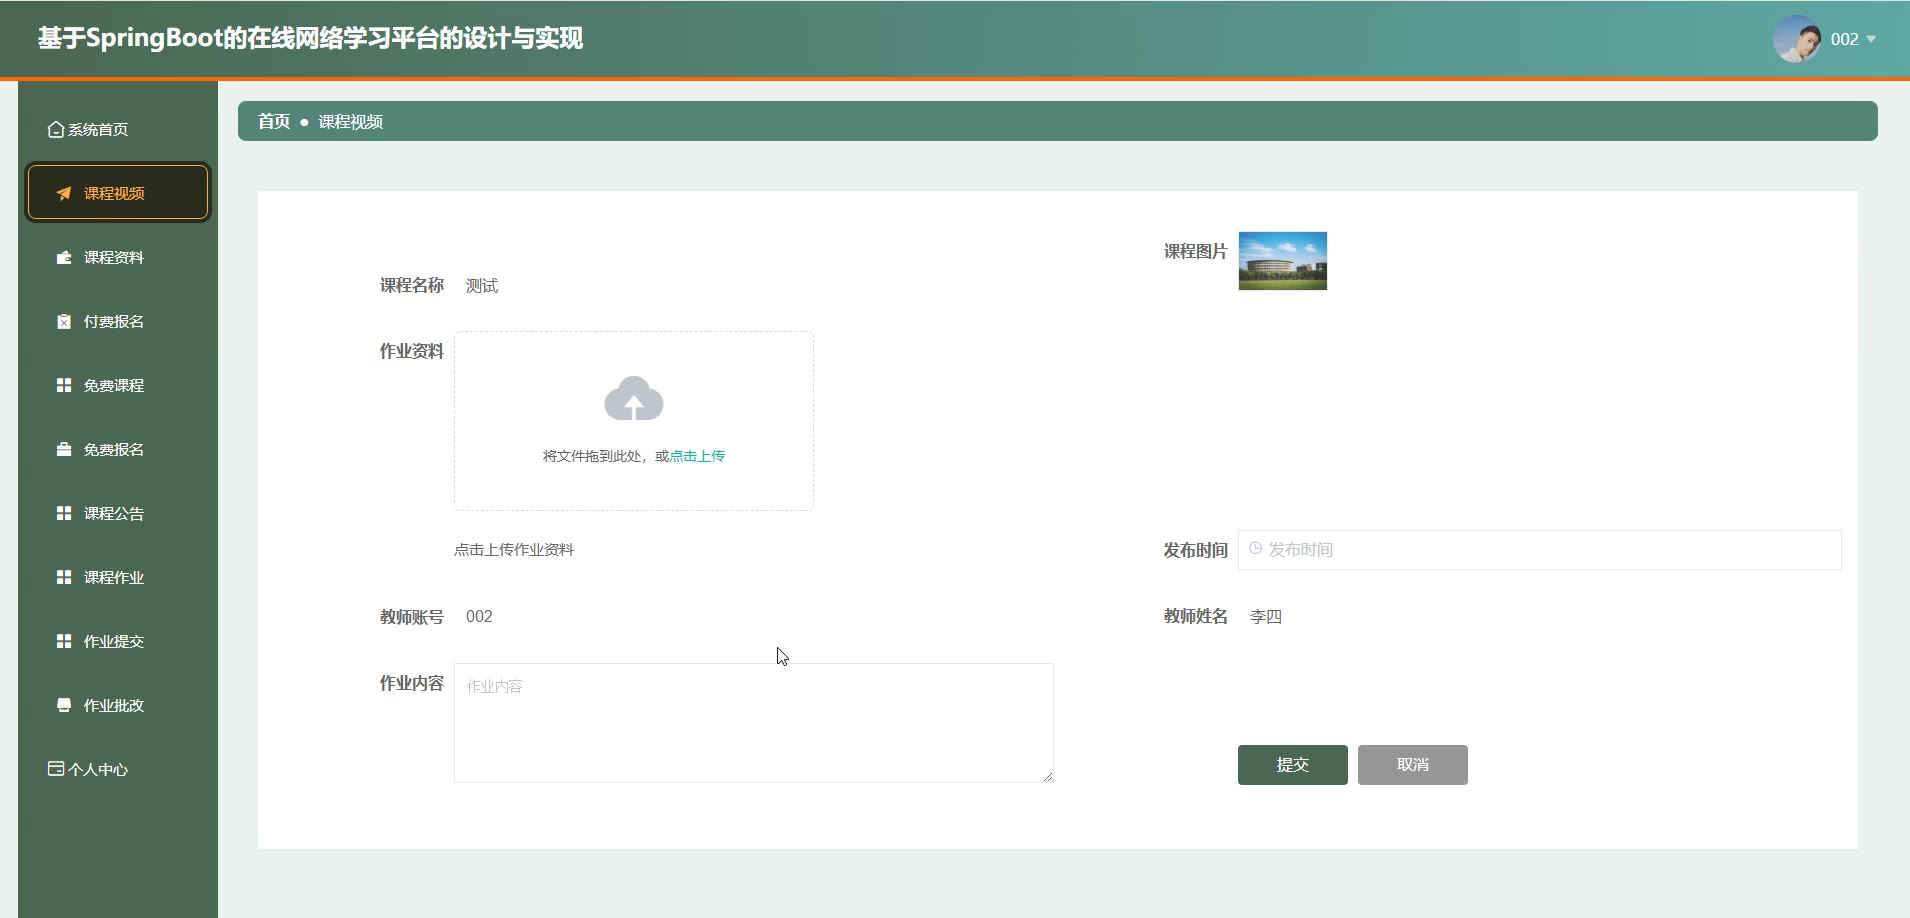Open the 发布时间 date picker field

[x=1539, y=550]
